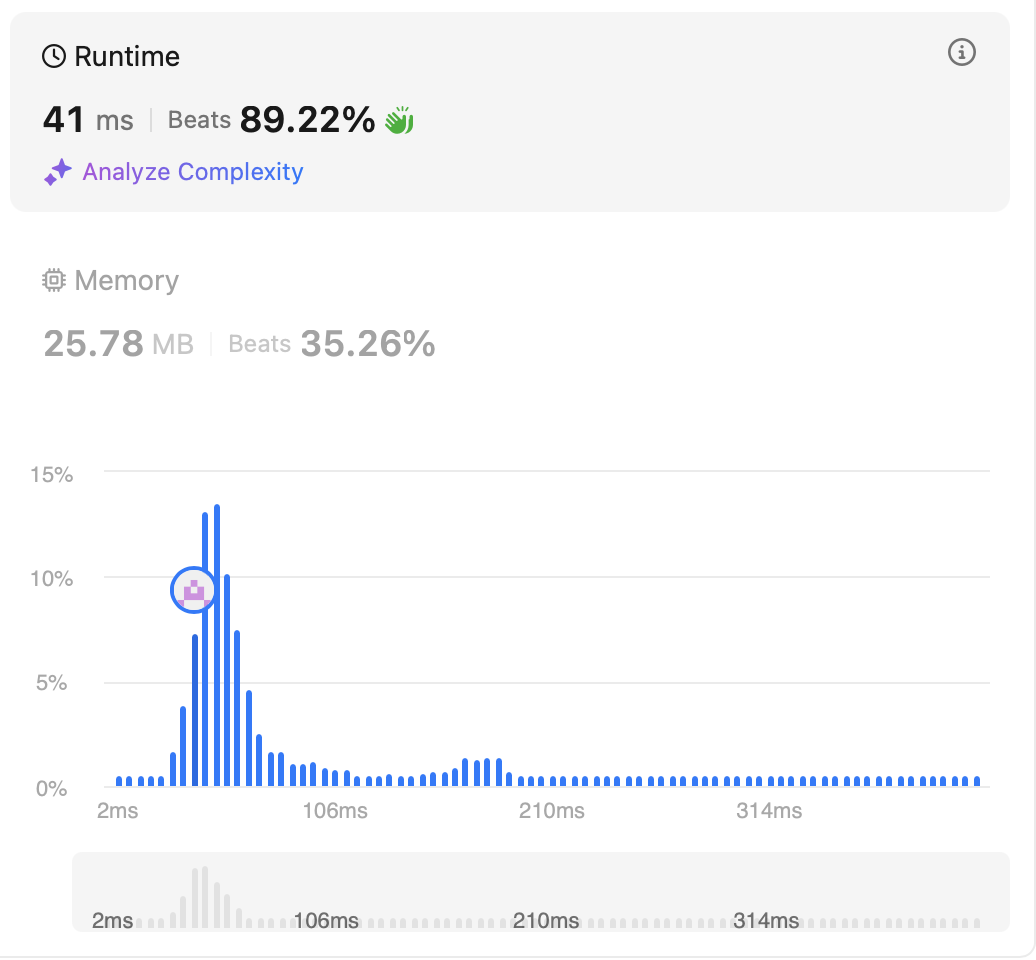
Task: Click the 25.78 MB memory value
Action: (118, 345)
